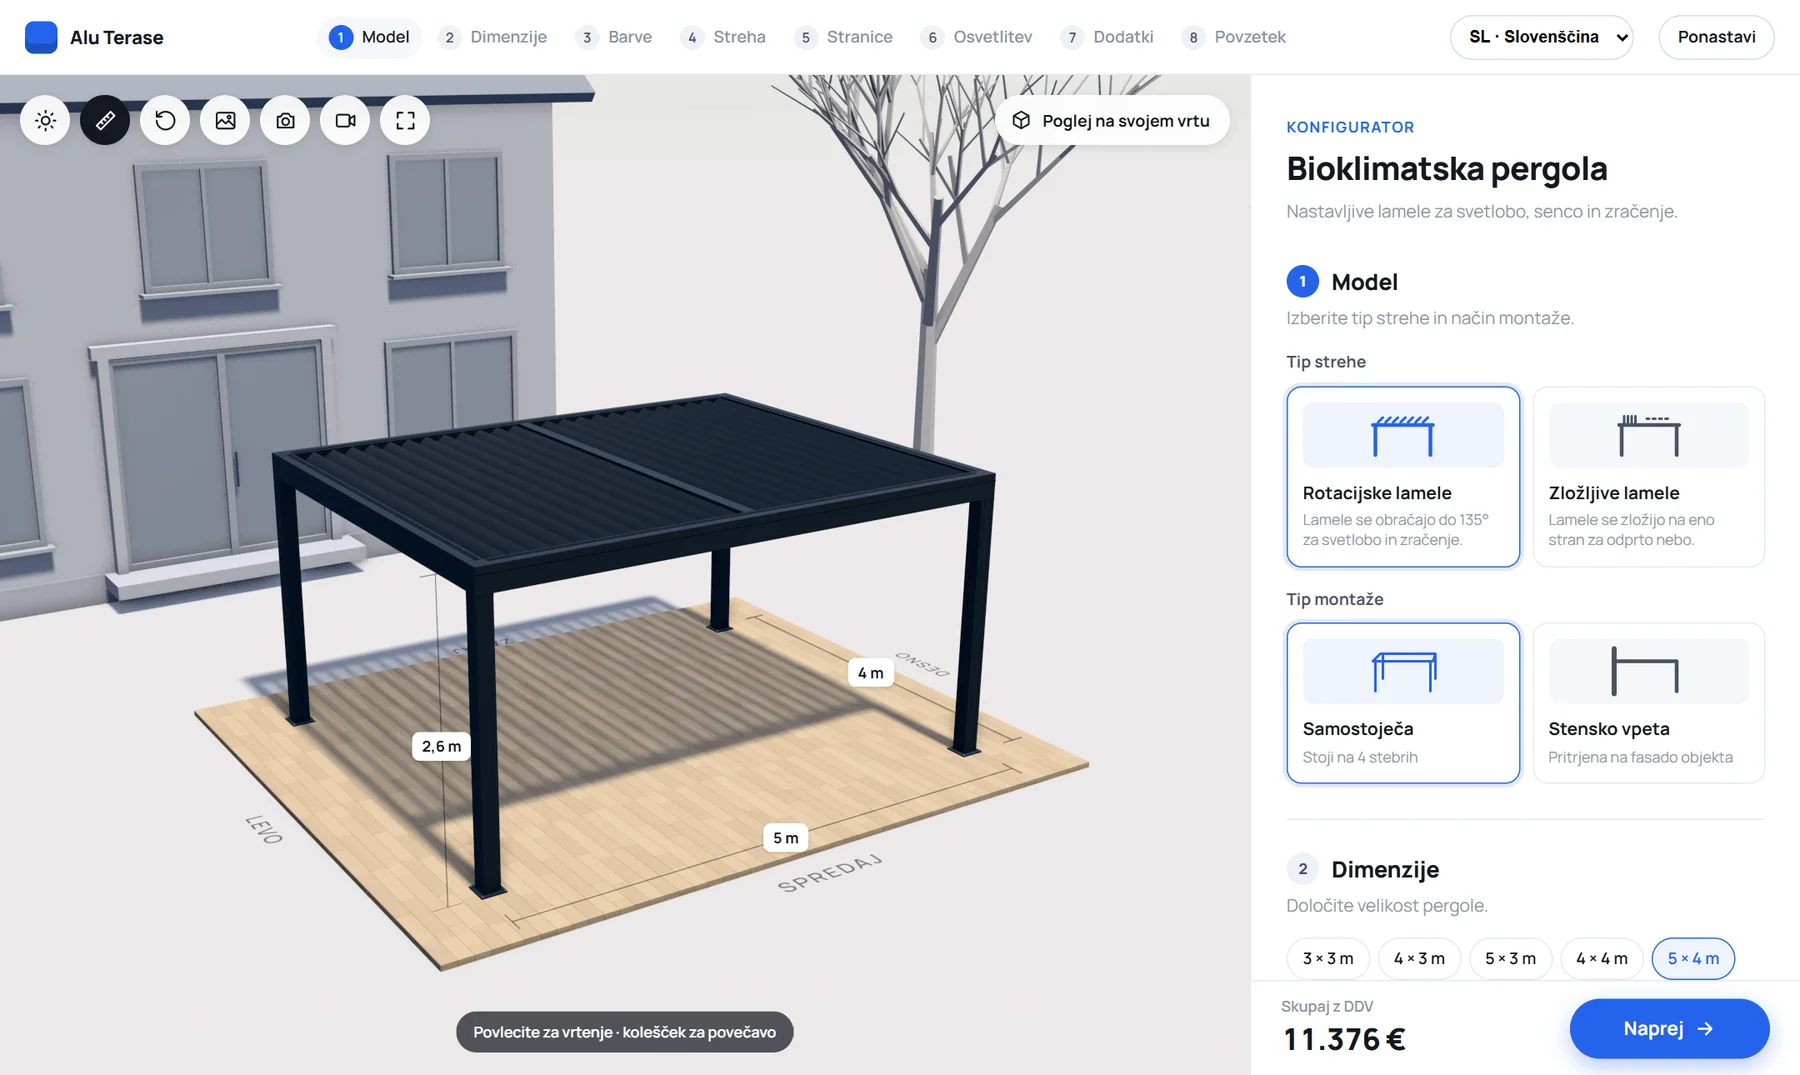Choose Stensko vpeta mounting type

(1648, 703)
